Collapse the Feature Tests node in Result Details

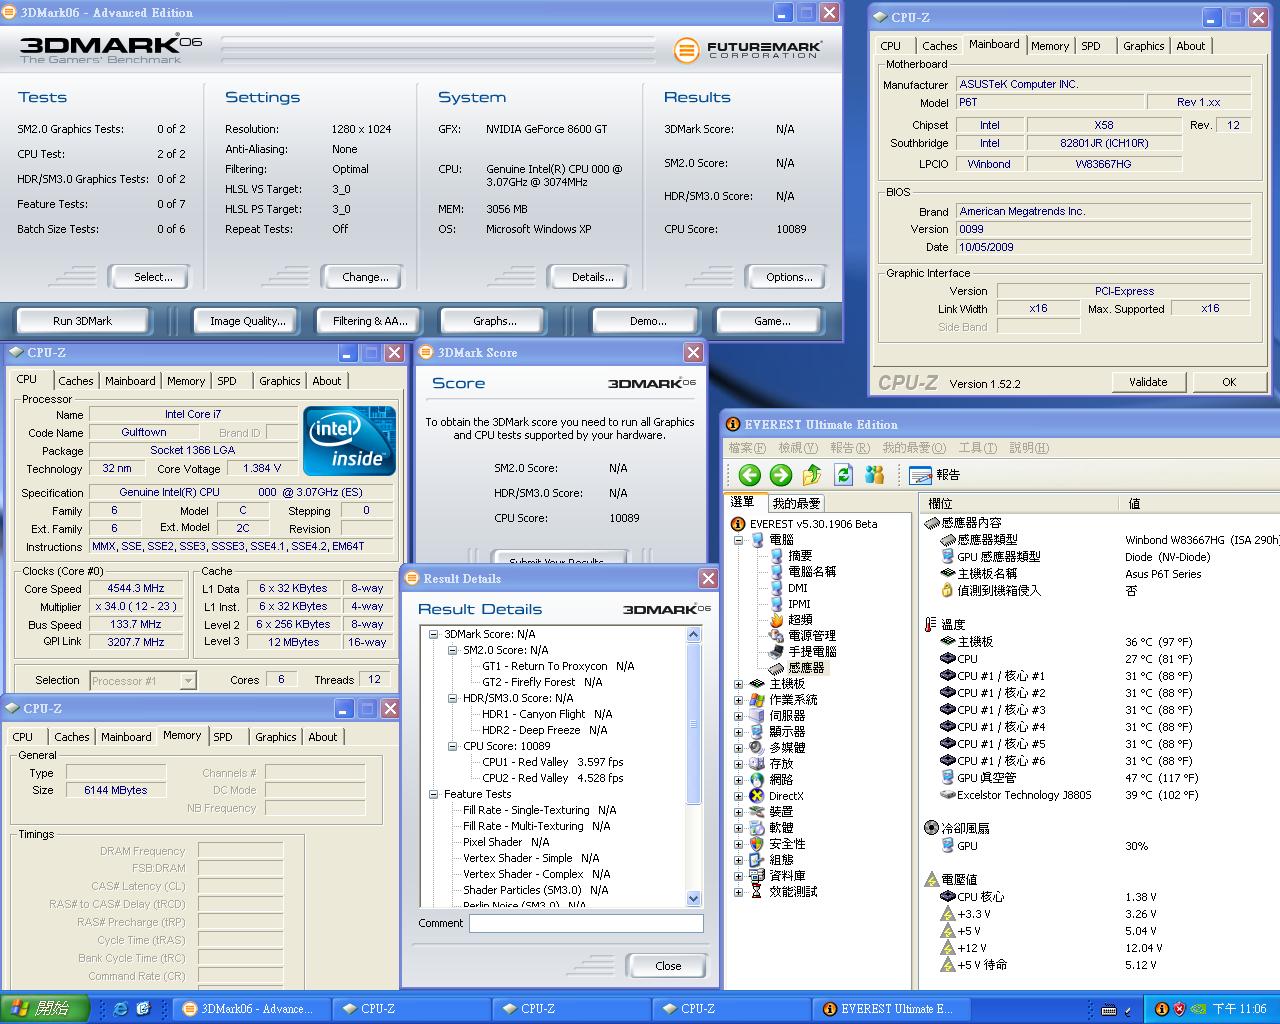point(434,794)
